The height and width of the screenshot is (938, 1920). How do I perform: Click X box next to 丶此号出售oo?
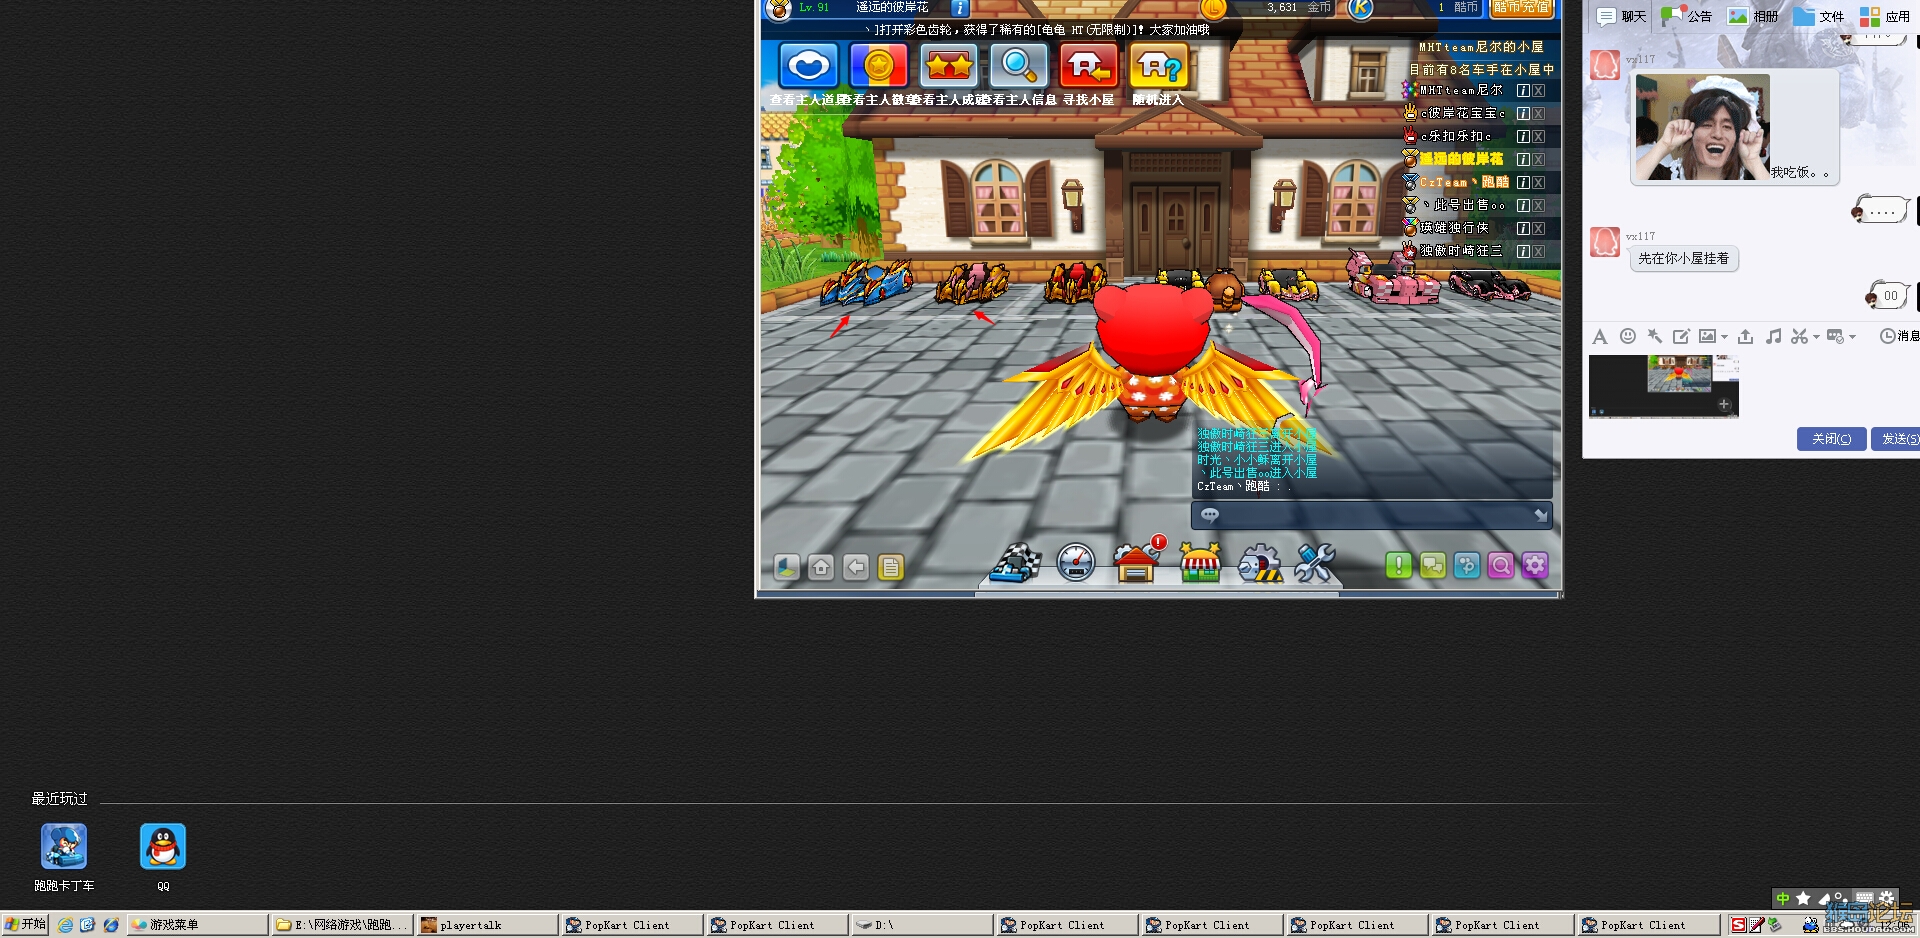coord(1539,205)
